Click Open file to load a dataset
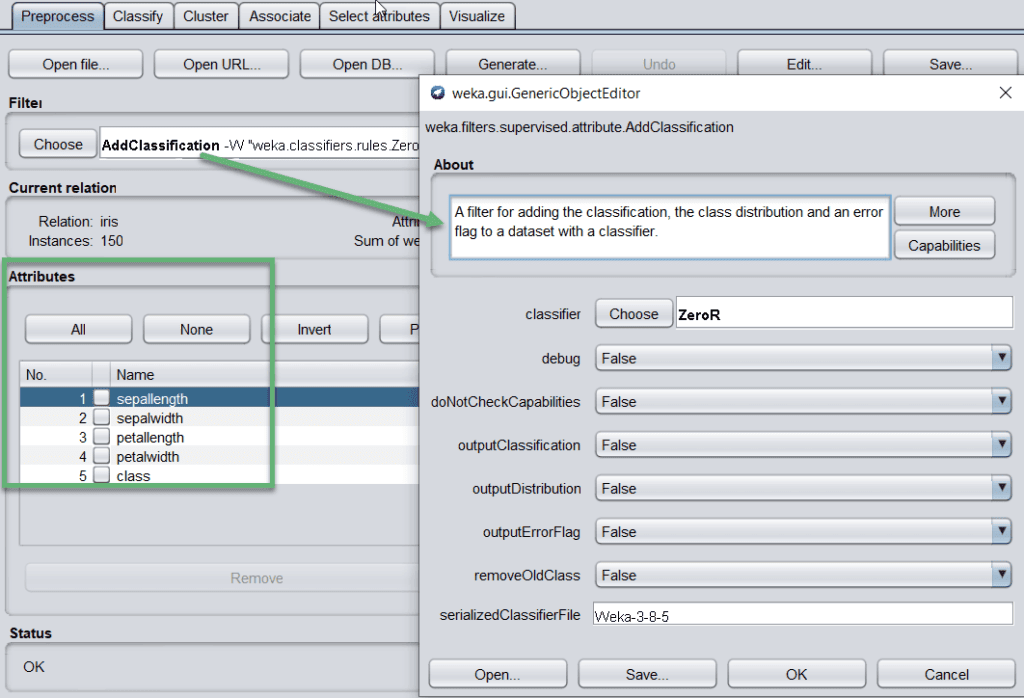The height and width of the screenshot is (698, 1024). tap(75, 63)
